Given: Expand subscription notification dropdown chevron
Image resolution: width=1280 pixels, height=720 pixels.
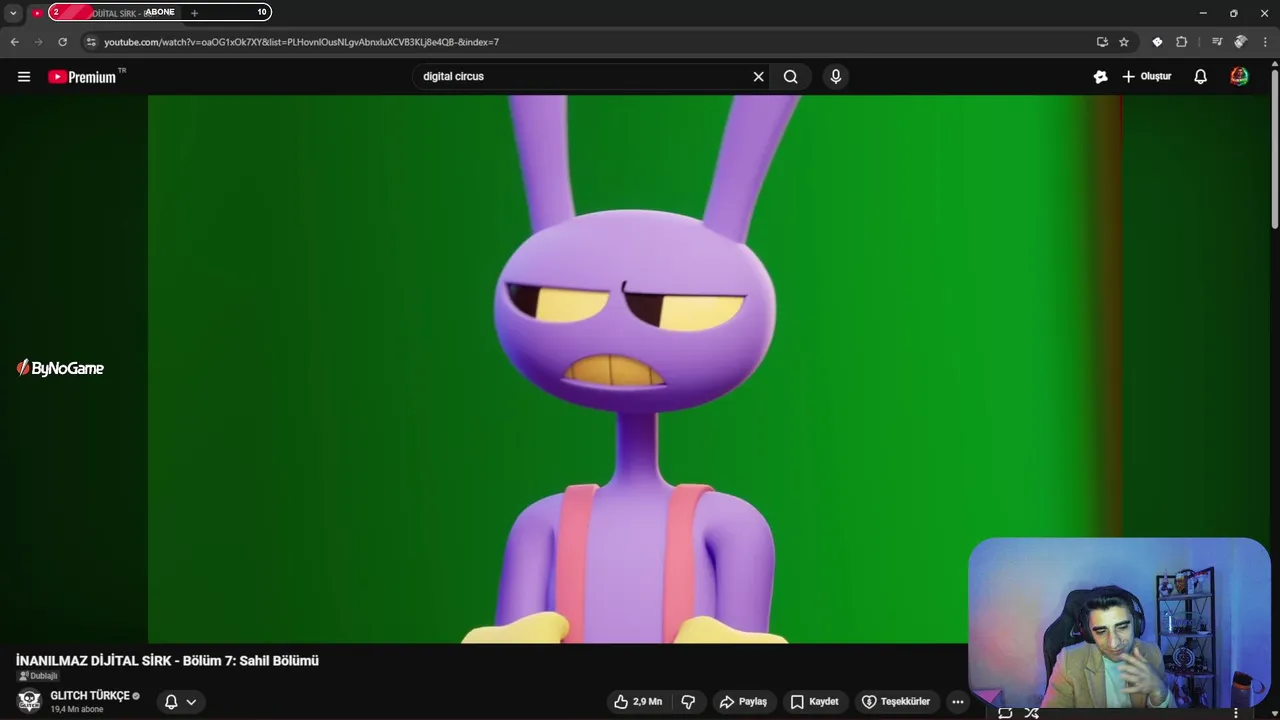Looking at the screenshot, I should coord(191,702).
